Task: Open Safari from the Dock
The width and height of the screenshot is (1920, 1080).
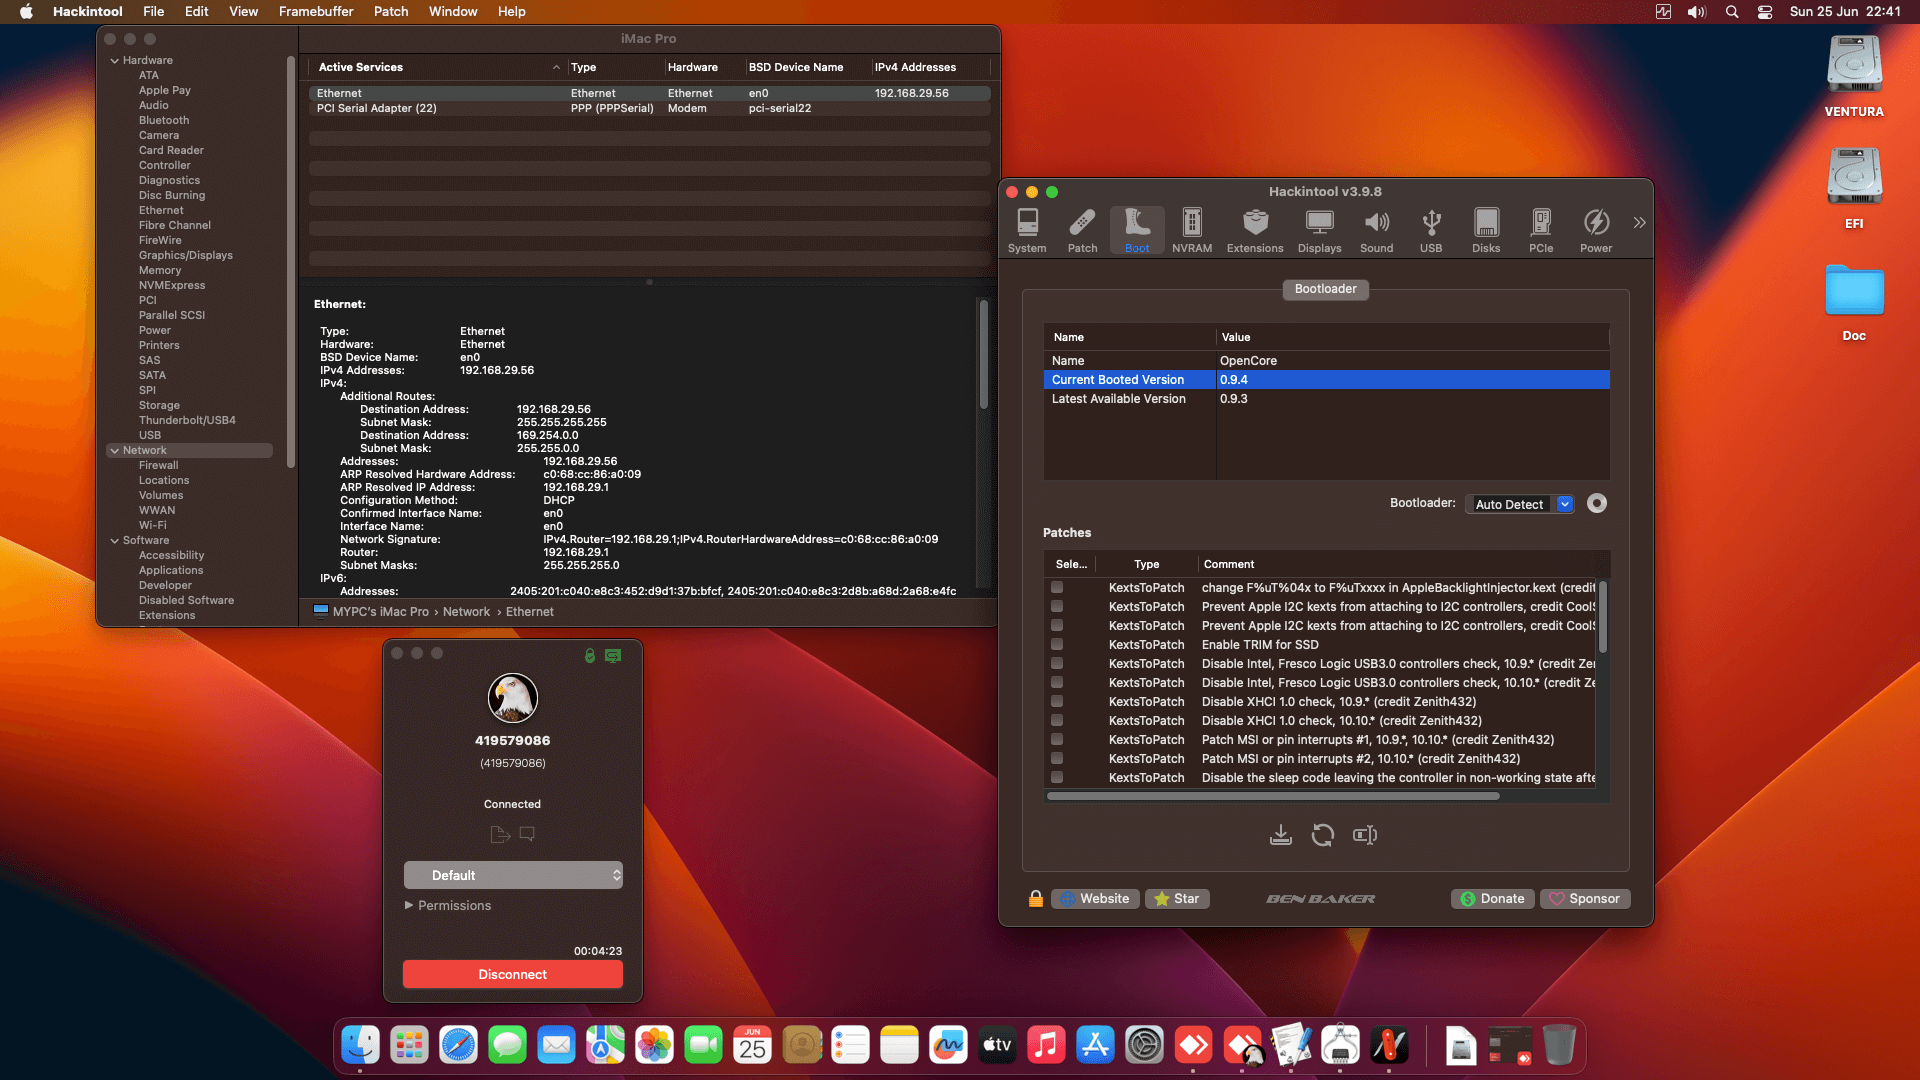Action: coord(459,1046)
